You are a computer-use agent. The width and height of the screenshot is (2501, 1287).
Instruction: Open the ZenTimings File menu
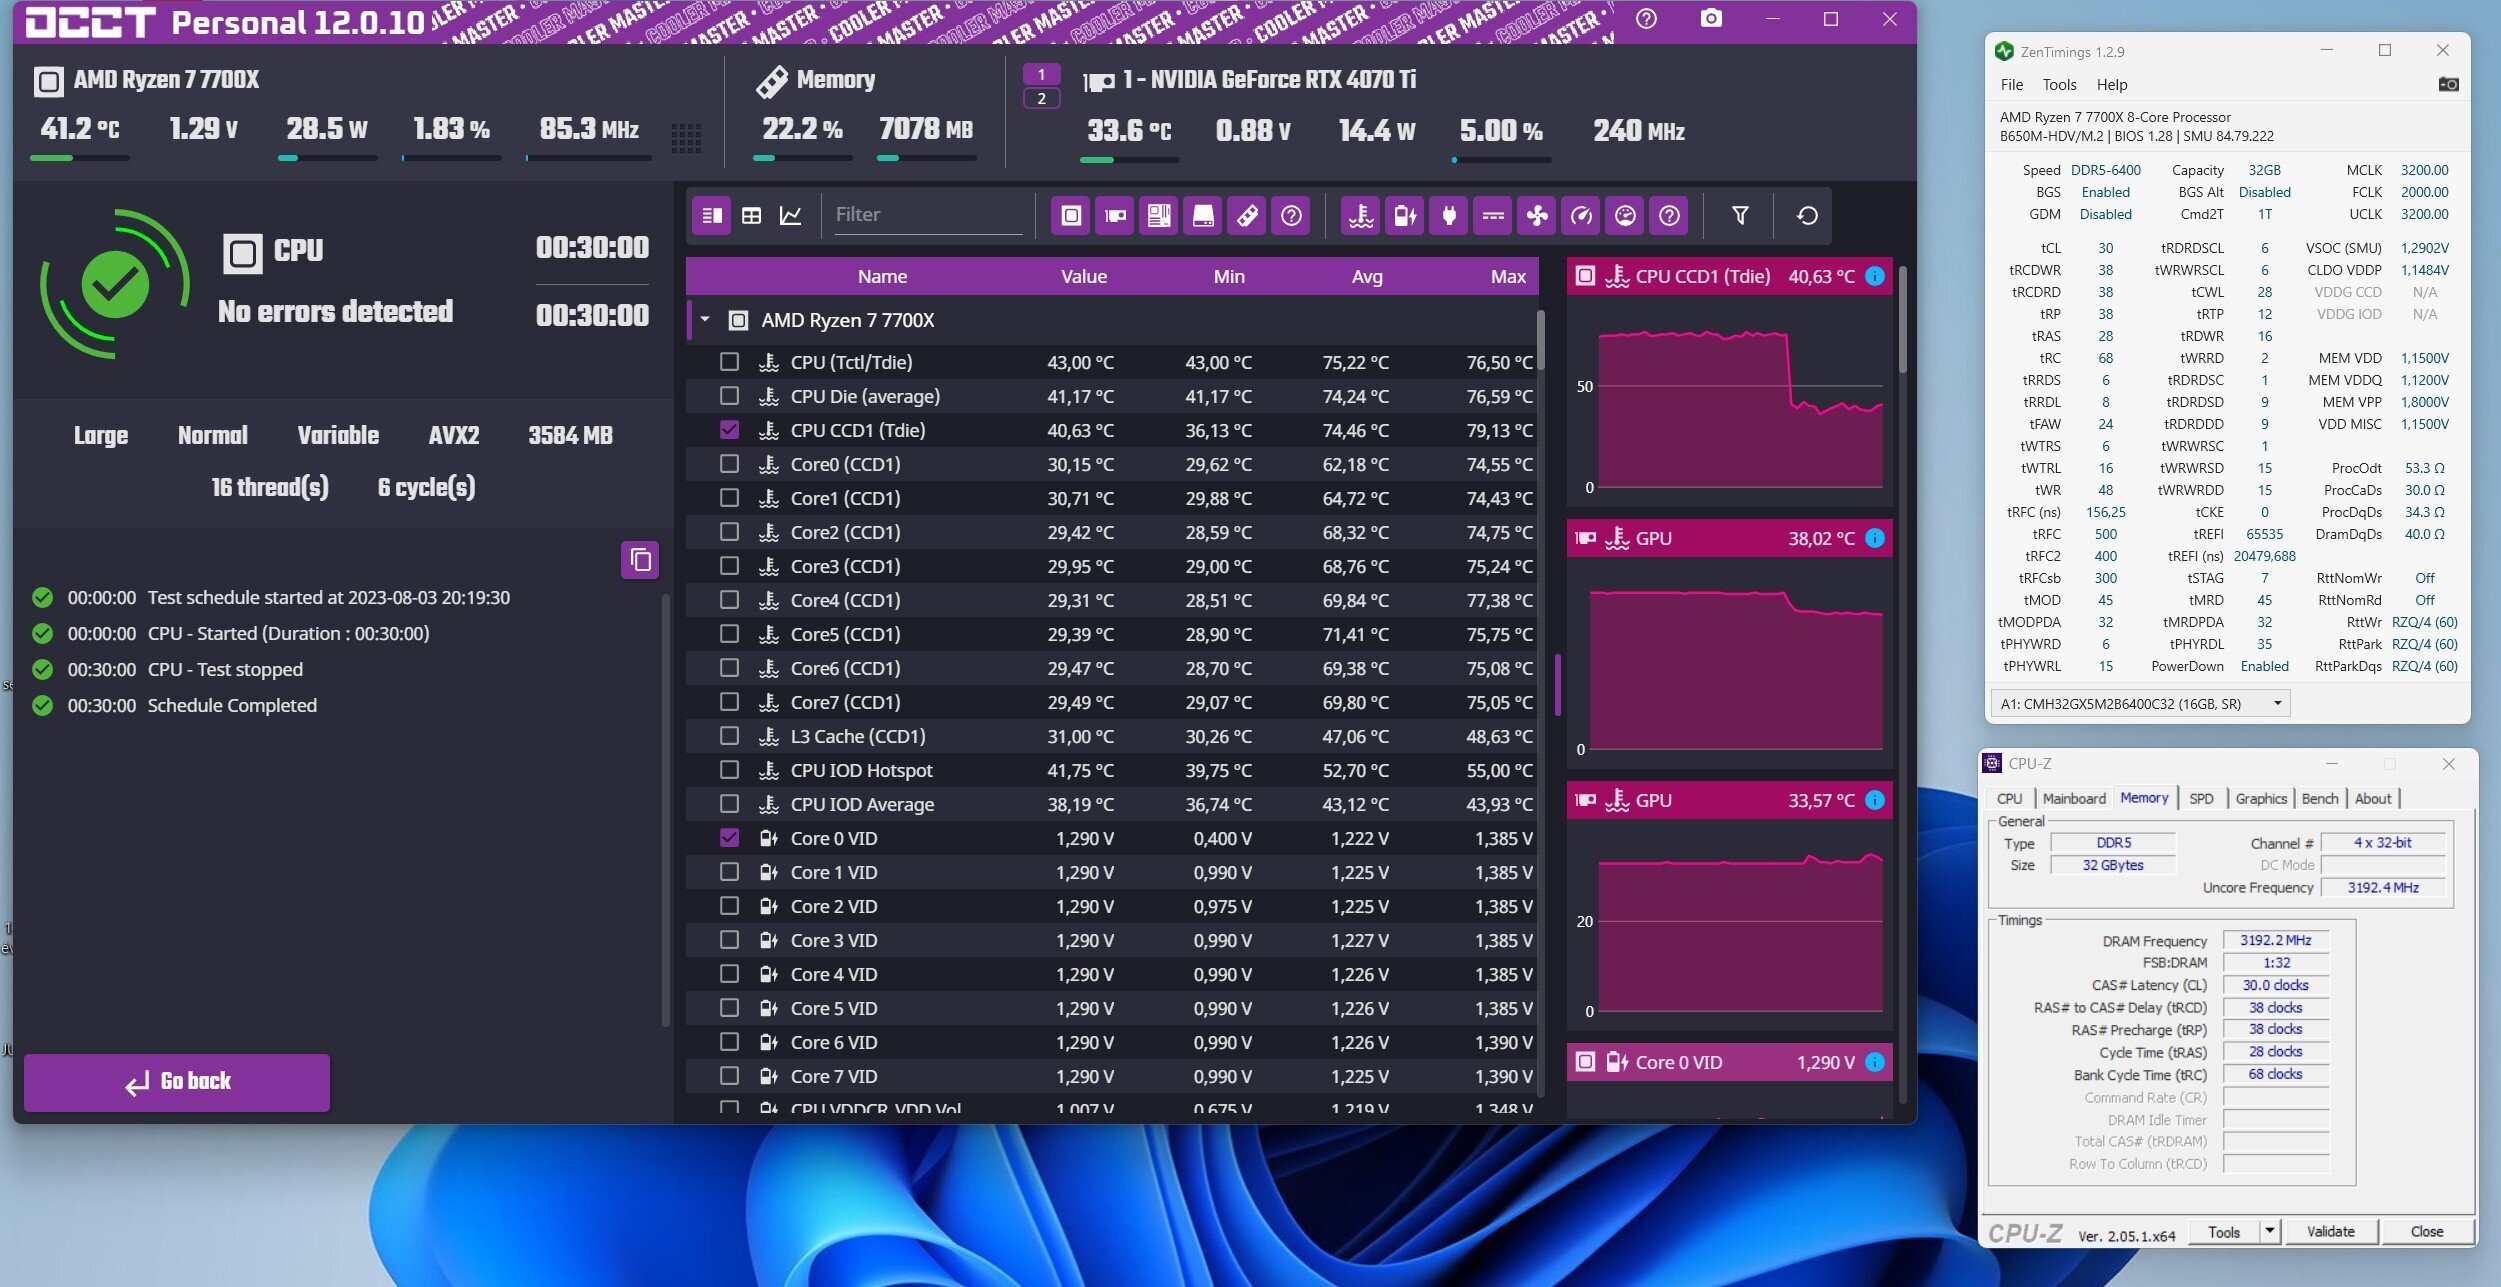tap(2011, 85)
